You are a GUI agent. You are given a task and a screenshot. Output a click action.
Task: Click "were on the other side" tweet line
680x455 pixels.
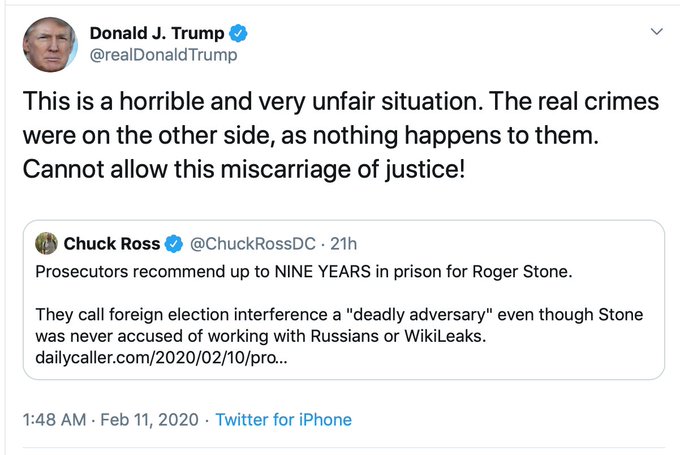coord(311,135)
